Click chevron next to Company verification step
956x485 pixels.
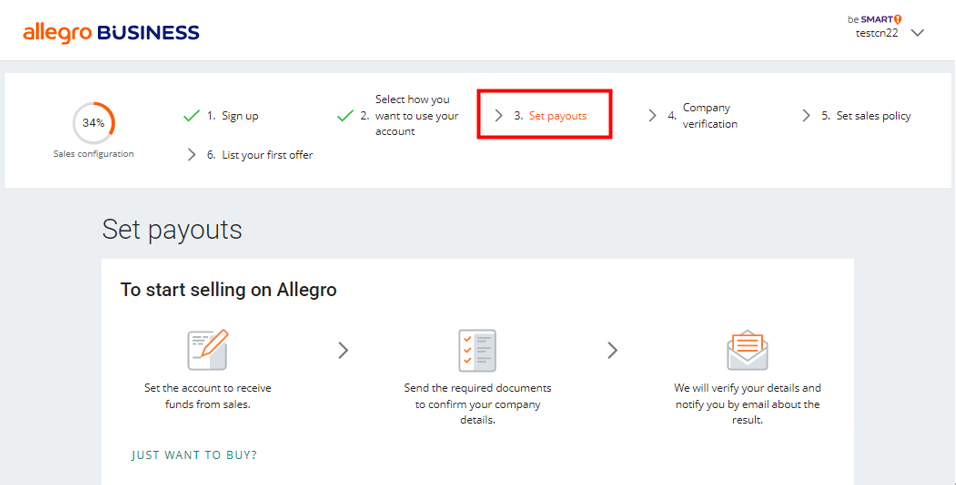click(x=653, y=116)
